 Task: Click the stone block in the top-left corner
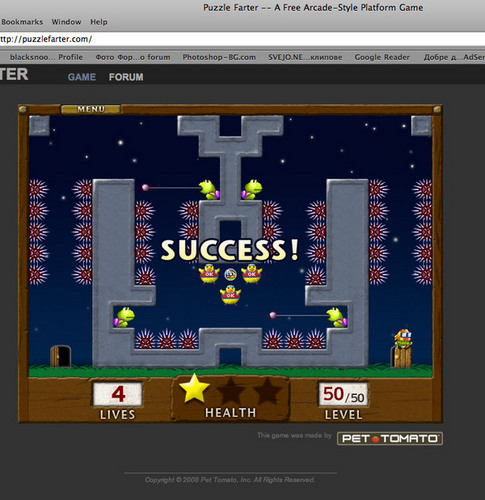[39, 125]
